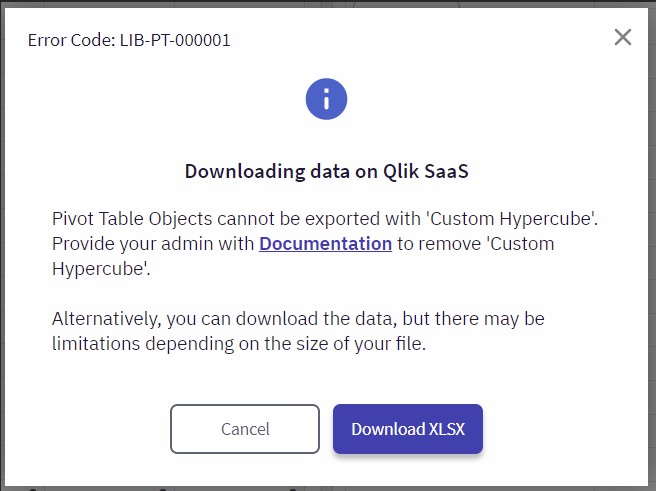656x491 pixels.
Task: Start the Download XLSX export
Action: pyautogui.click(x=408, y=429)
